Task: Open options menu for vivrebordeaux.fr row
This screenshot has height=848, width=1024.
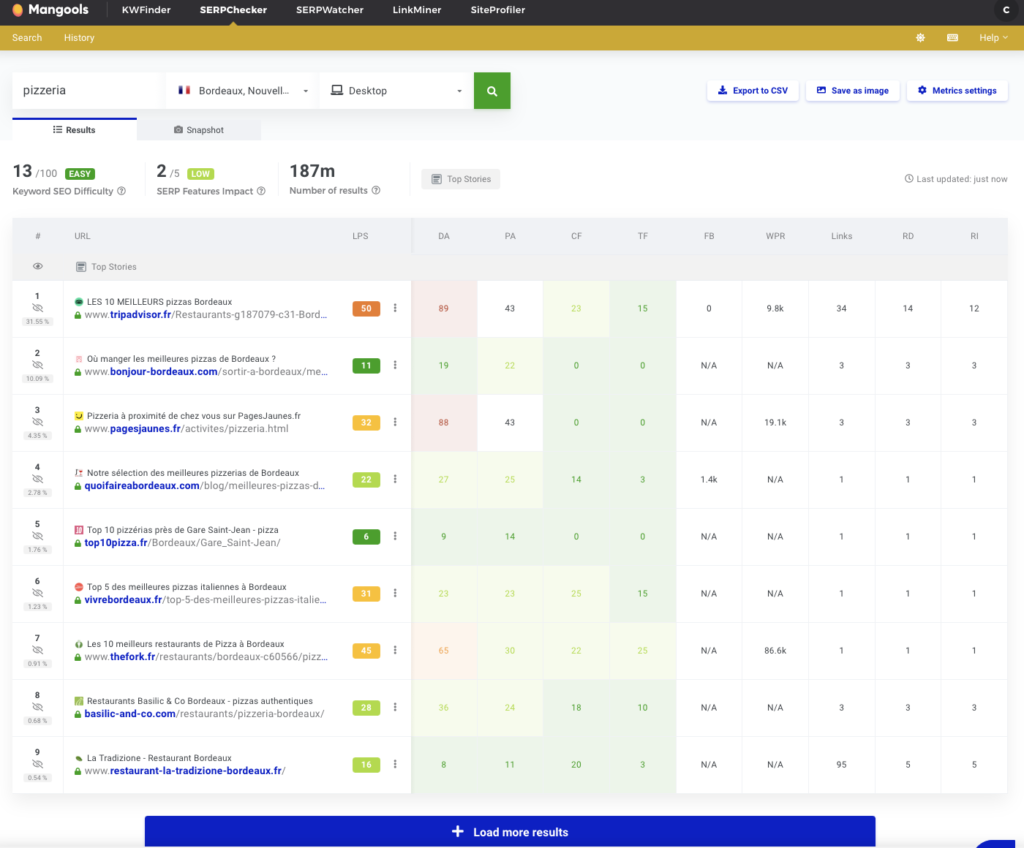Action: tap(395, 593)
